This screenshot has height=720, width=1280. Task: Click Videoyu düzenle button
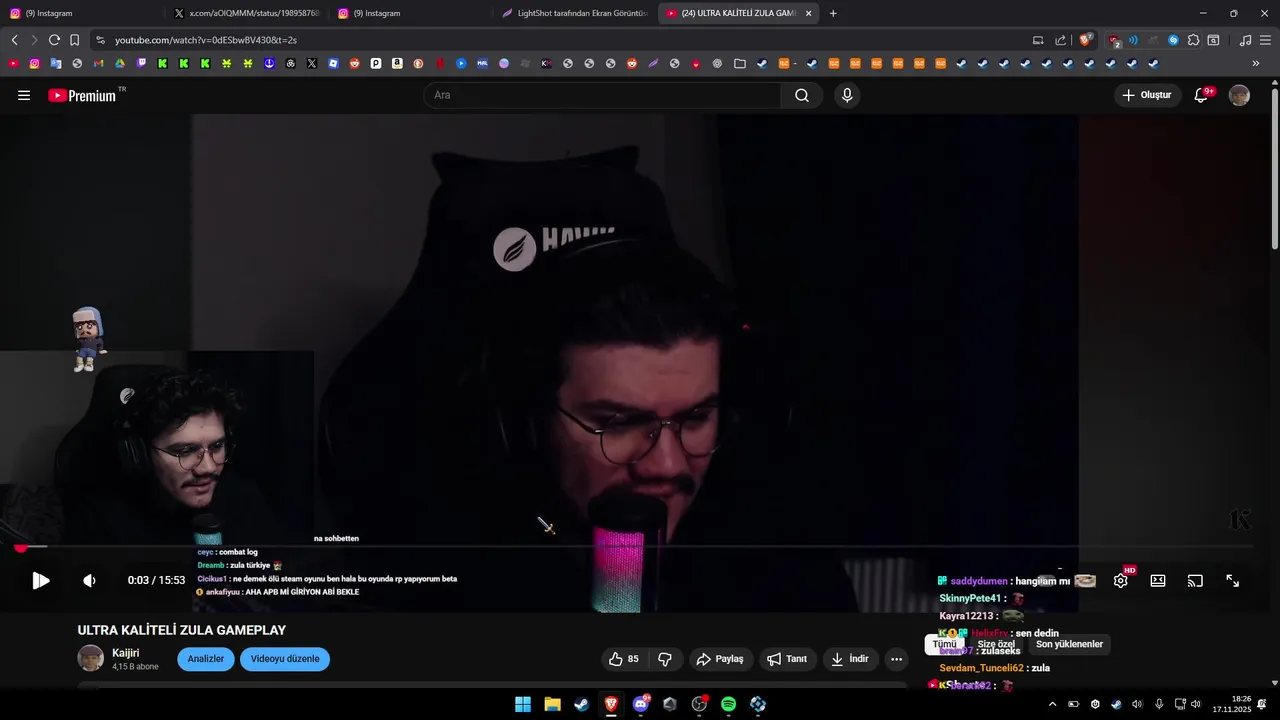[x=285, y=659]
